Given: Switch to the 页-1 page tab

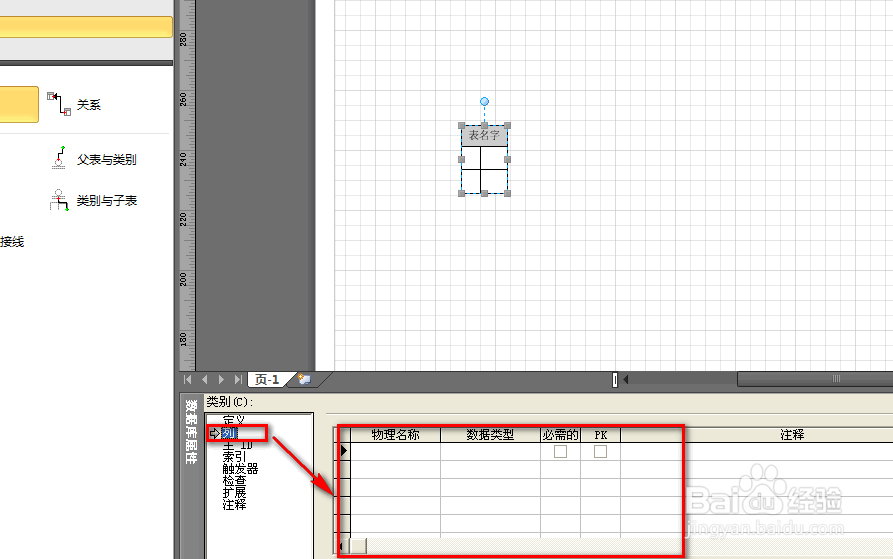Looking at the screenshot, I should tap(267, 379).
